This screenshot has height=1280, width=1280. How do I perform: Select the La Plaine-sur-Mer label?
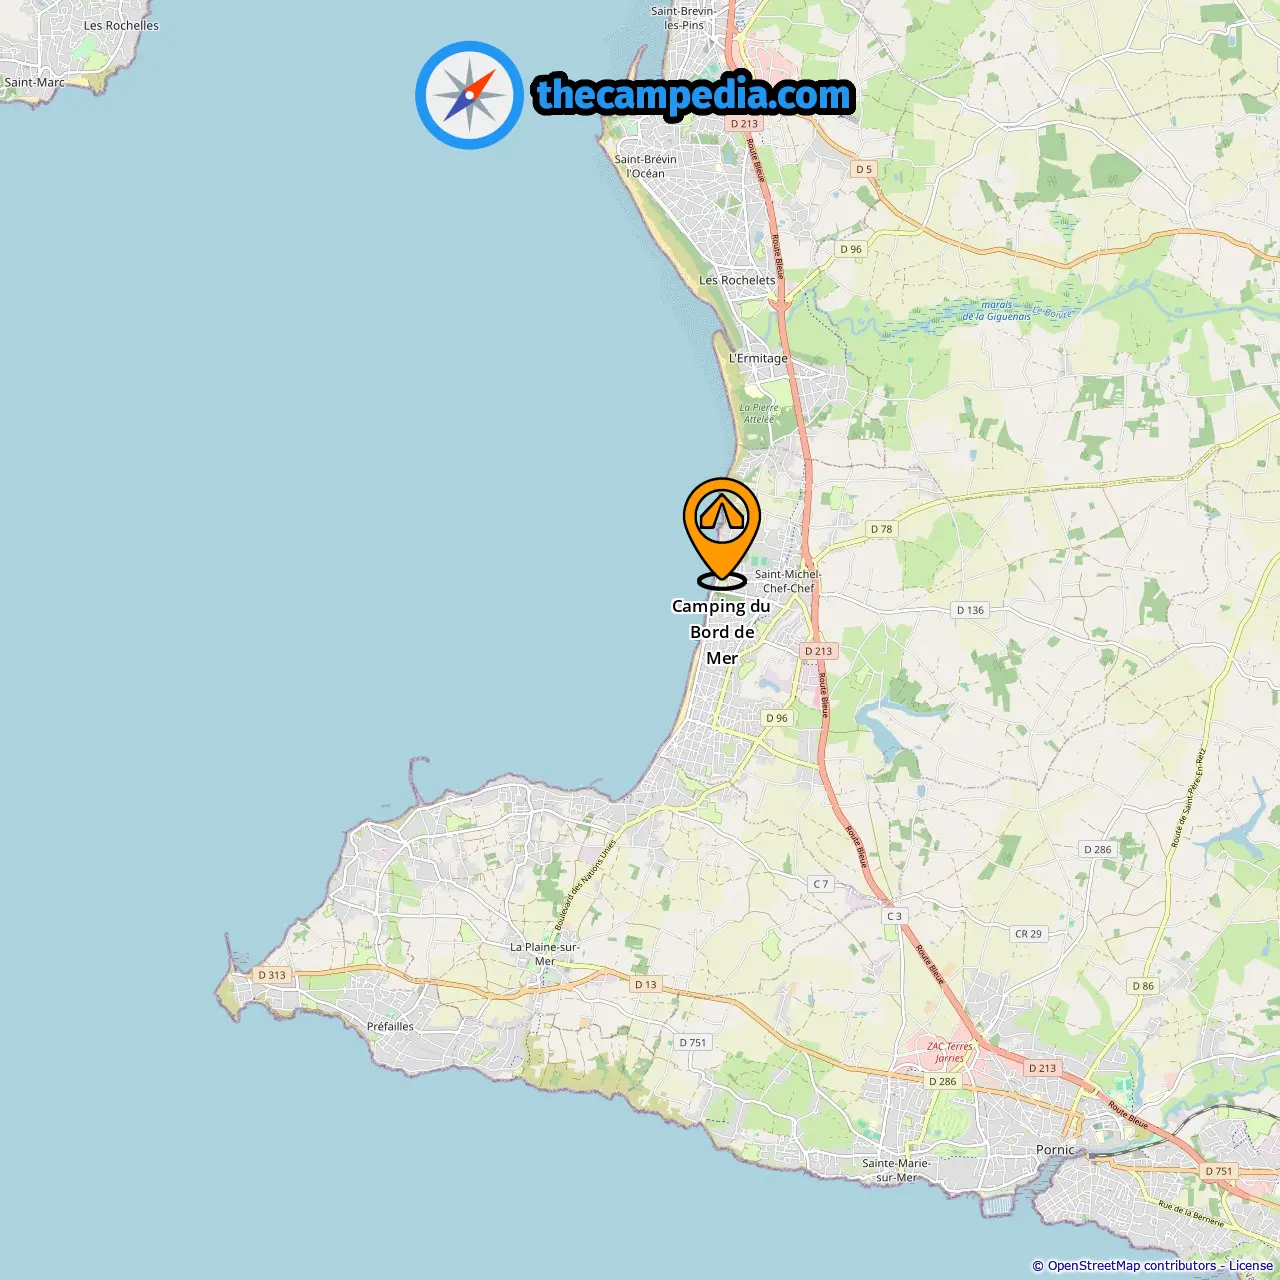pyautogui.click(x=544, y=954)
